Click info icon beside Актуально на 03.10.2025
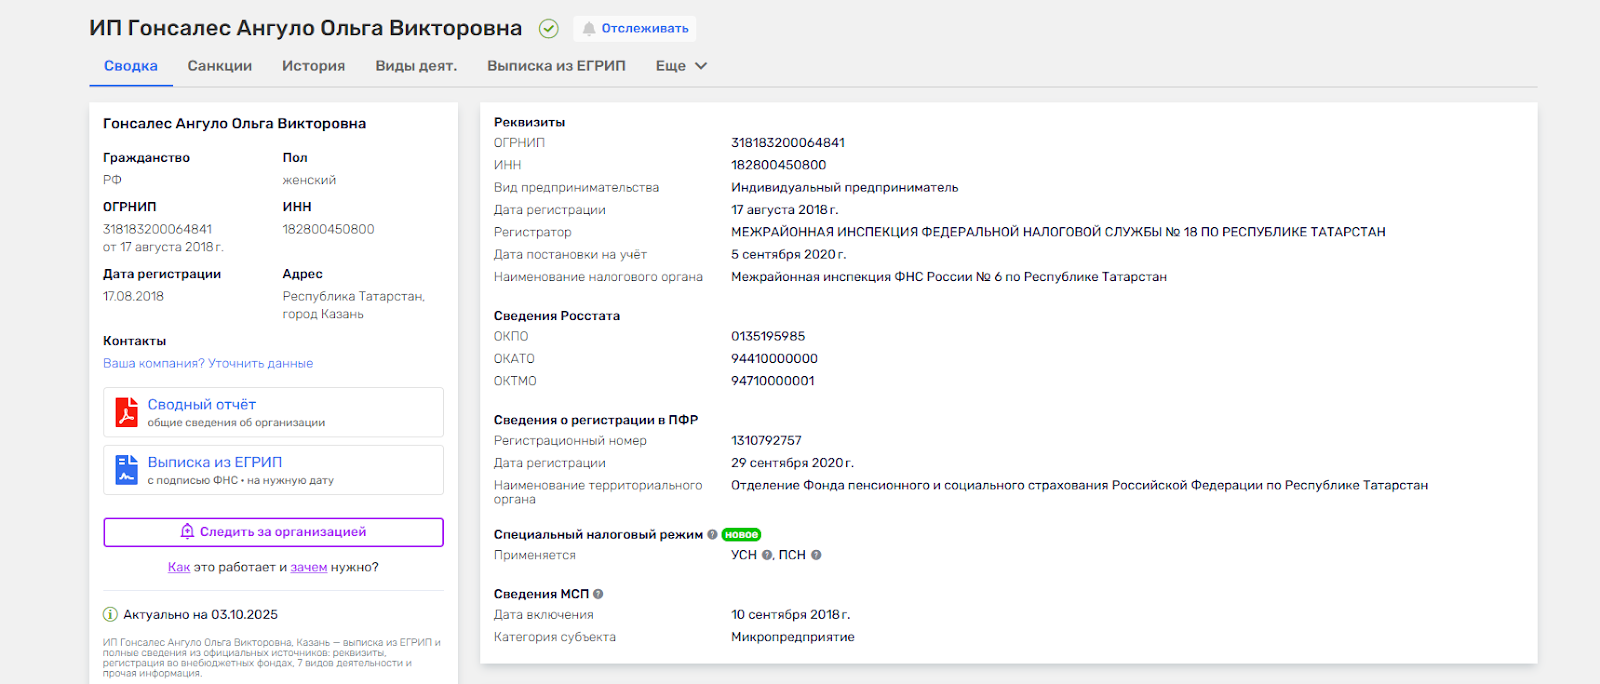The image size is (1600, 684). [x=110, y=615]
